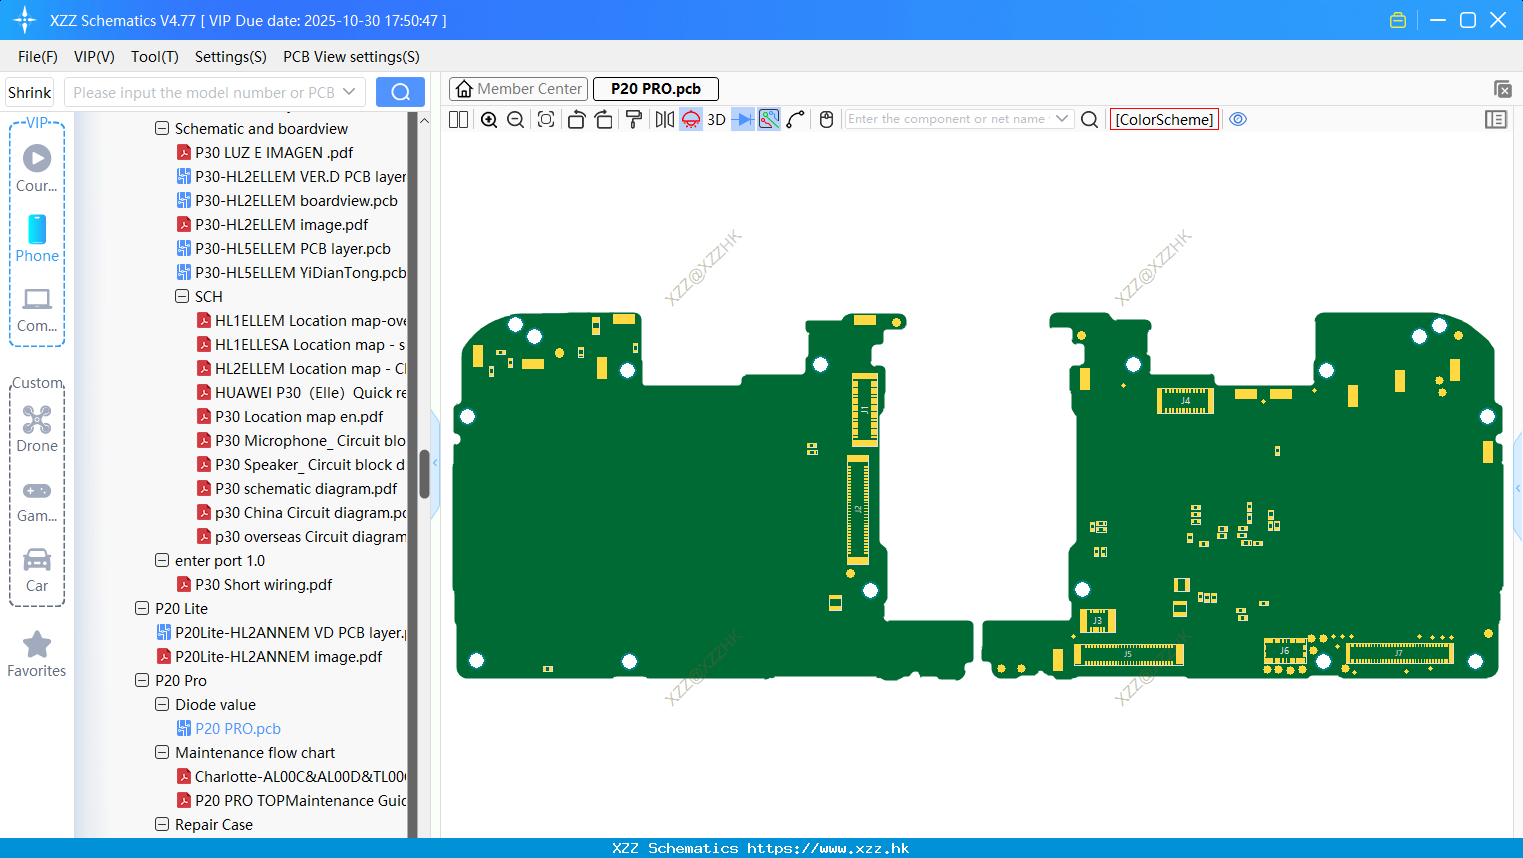Toggle the eye visibility icon
Image resolution: width=1523 pixels, height=858 pixels.
click(1238, 119)
